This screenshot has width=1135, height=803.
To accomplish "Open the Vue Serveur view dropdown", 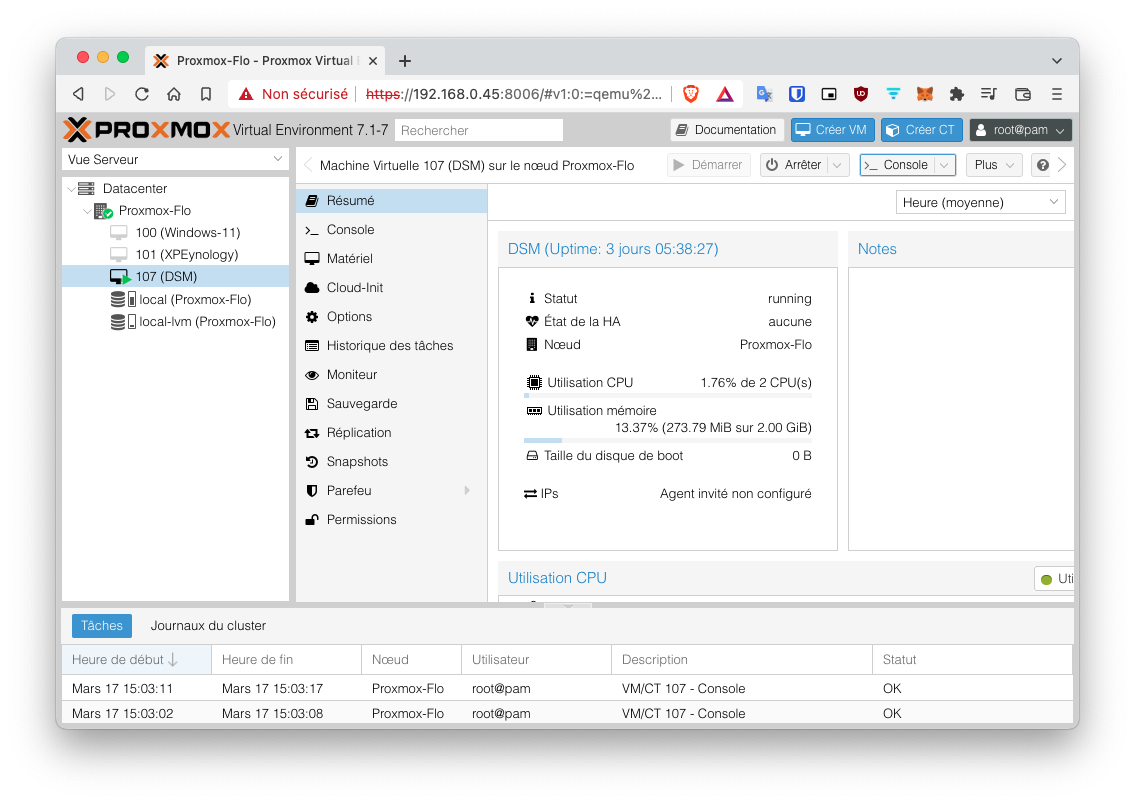I will pyautogui.click(x=277, y=159).
